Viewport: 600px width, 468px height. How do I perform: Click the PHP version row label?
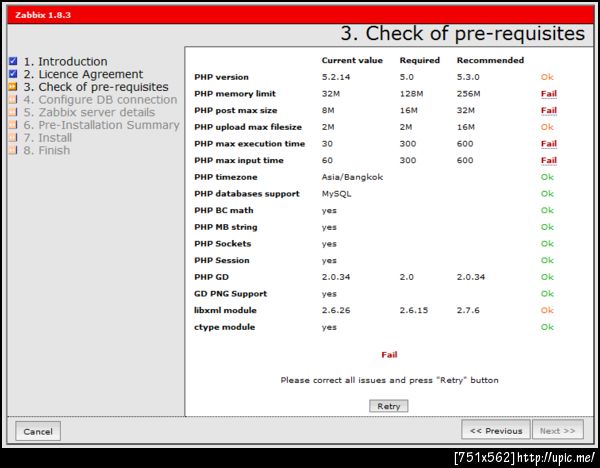[221, 77]
